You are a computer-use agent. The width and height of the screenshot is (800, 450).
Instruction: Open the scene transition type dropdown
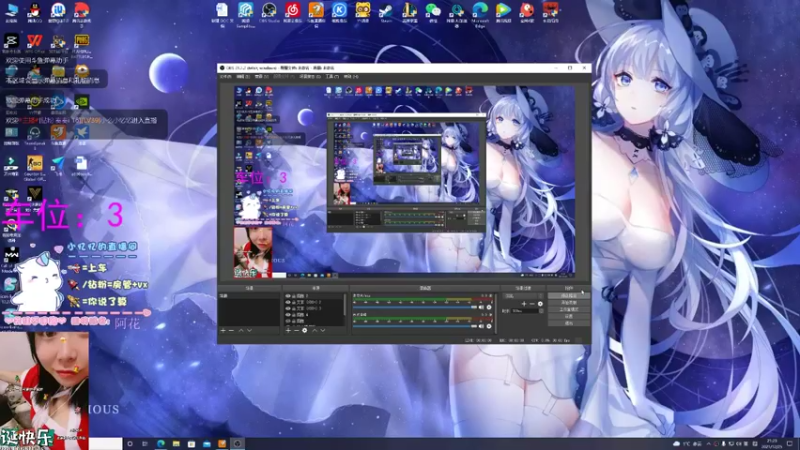(x=523, y=295)
